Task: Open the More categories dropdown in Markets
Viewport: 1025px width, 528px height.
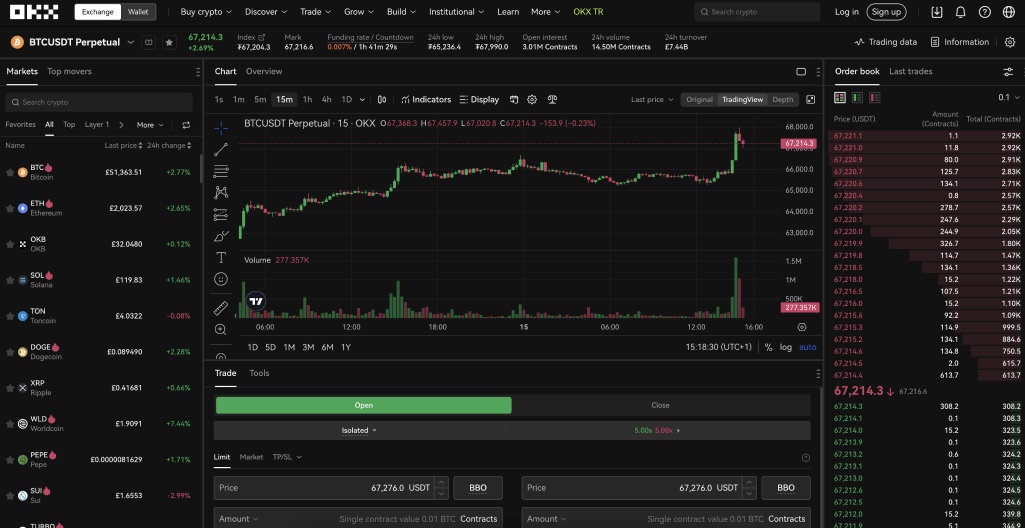Action: [x=150, y=125]
